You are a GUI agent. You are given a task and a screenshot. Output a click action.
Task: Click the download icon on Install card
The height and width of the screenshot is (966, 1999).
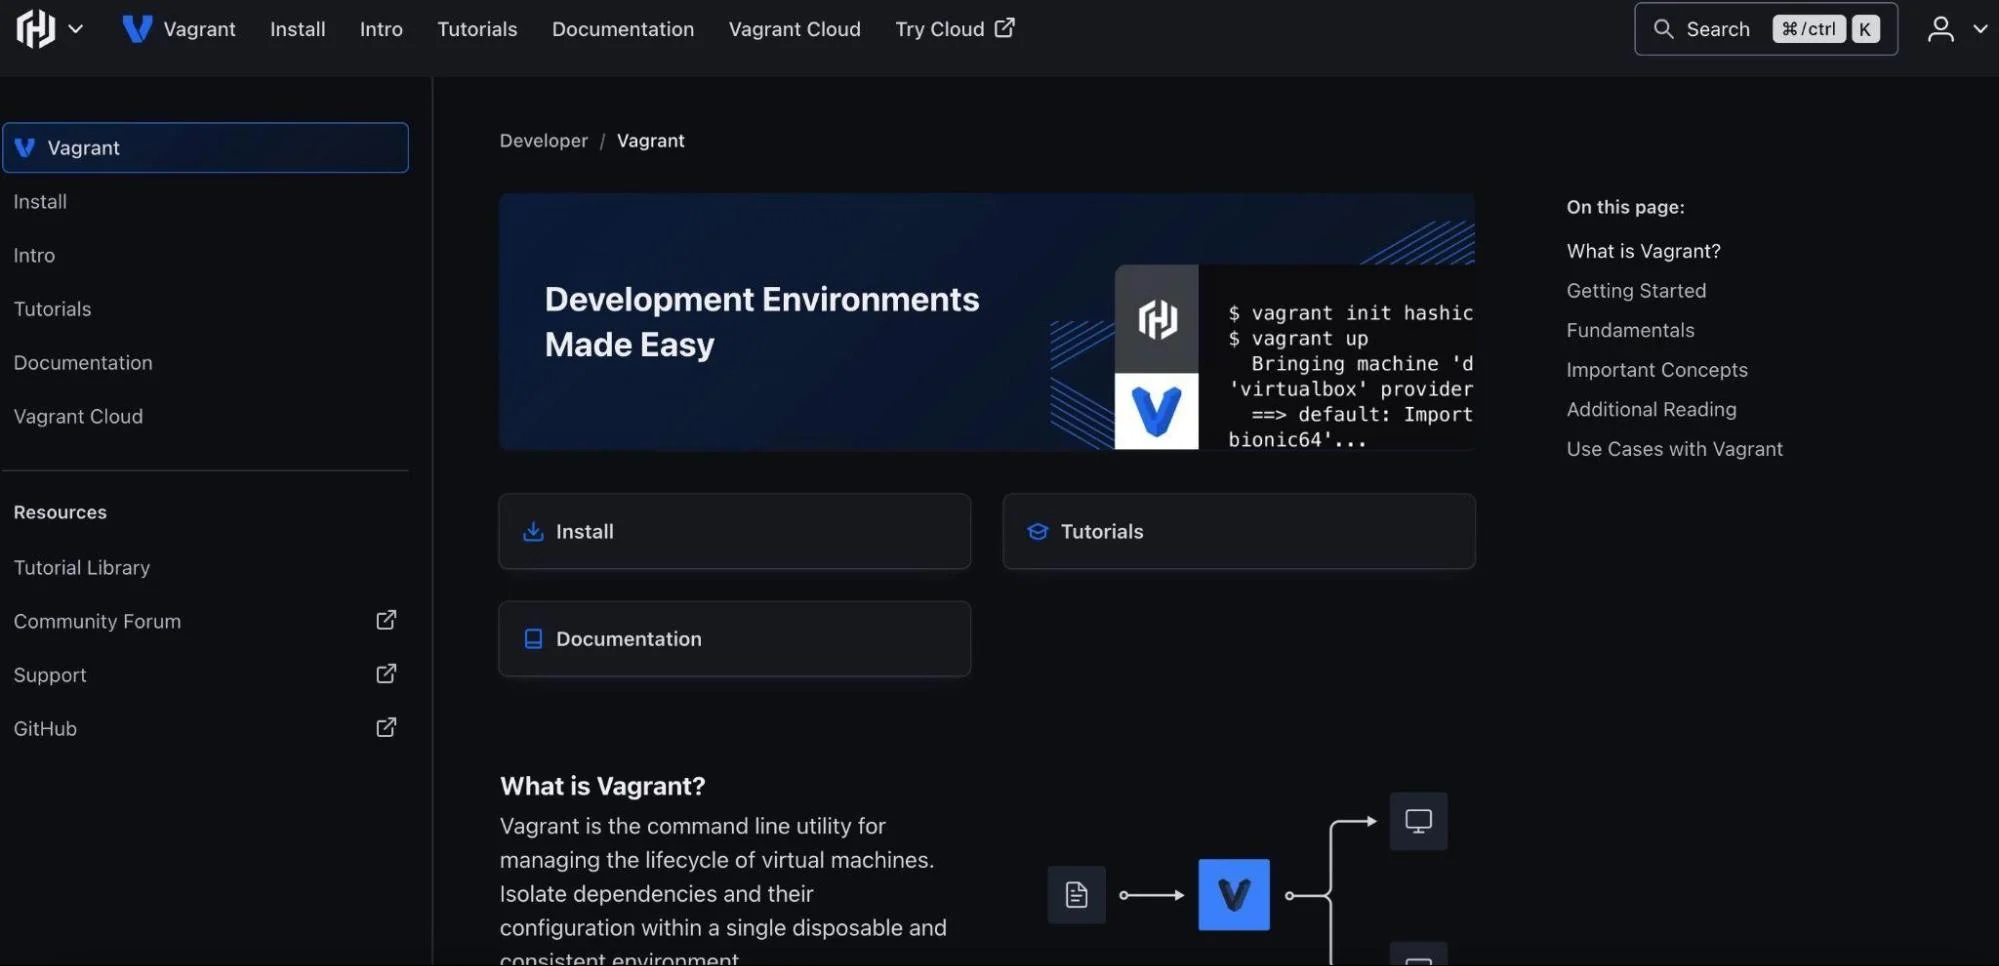(x=533, y=531)
